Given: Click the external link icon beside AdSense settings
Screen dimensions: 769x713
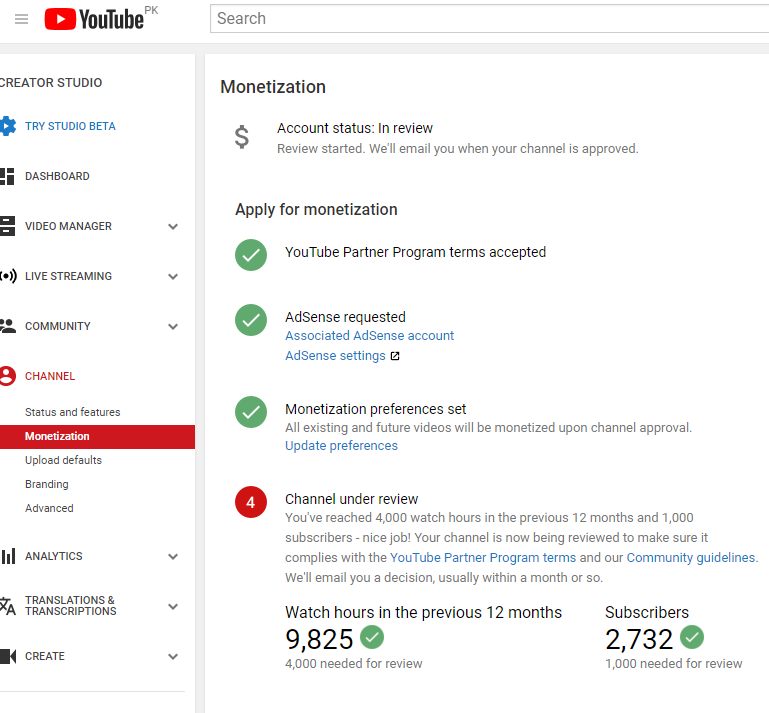Looking at the screenshot, I should tap(395, 356).
